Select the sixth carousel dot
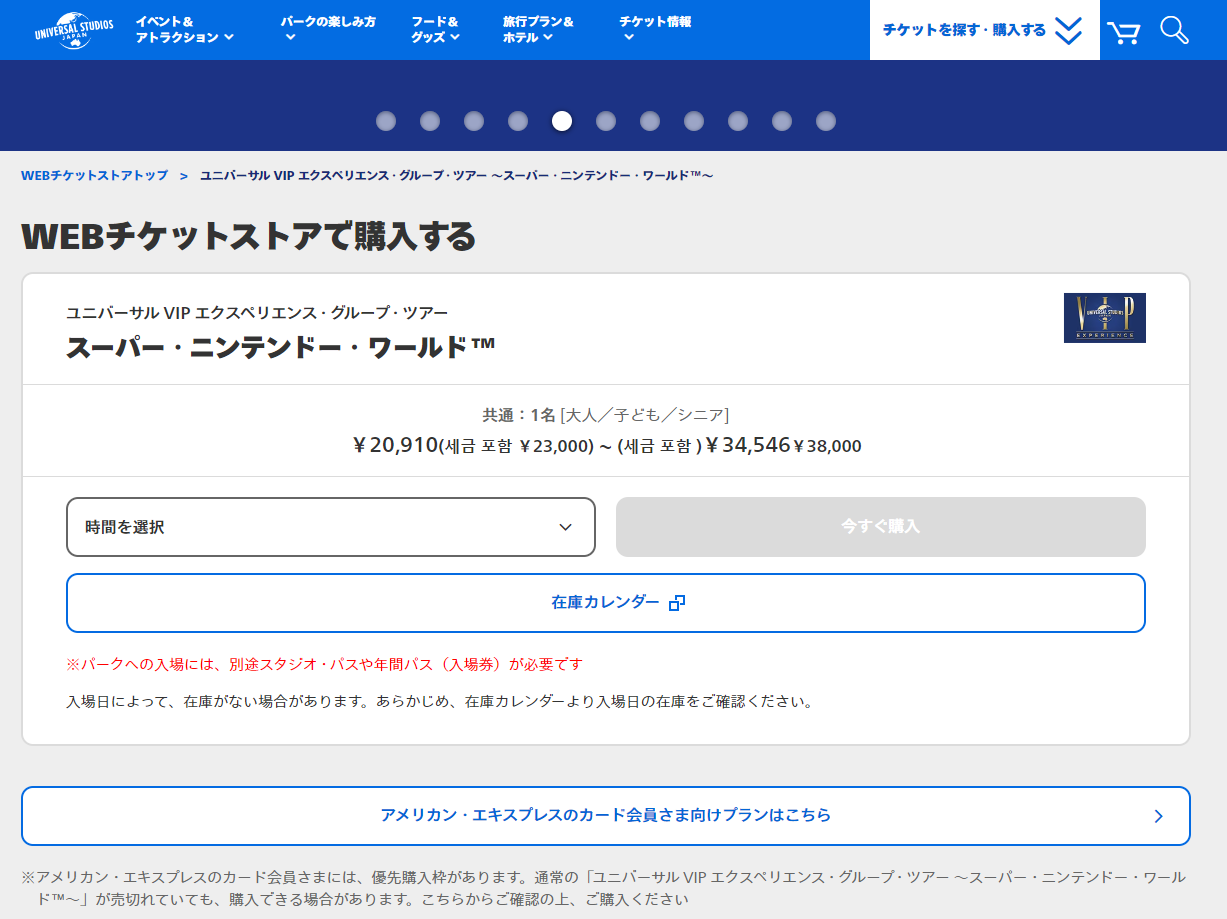The image size is (1227, 919). tap(606, 121)
